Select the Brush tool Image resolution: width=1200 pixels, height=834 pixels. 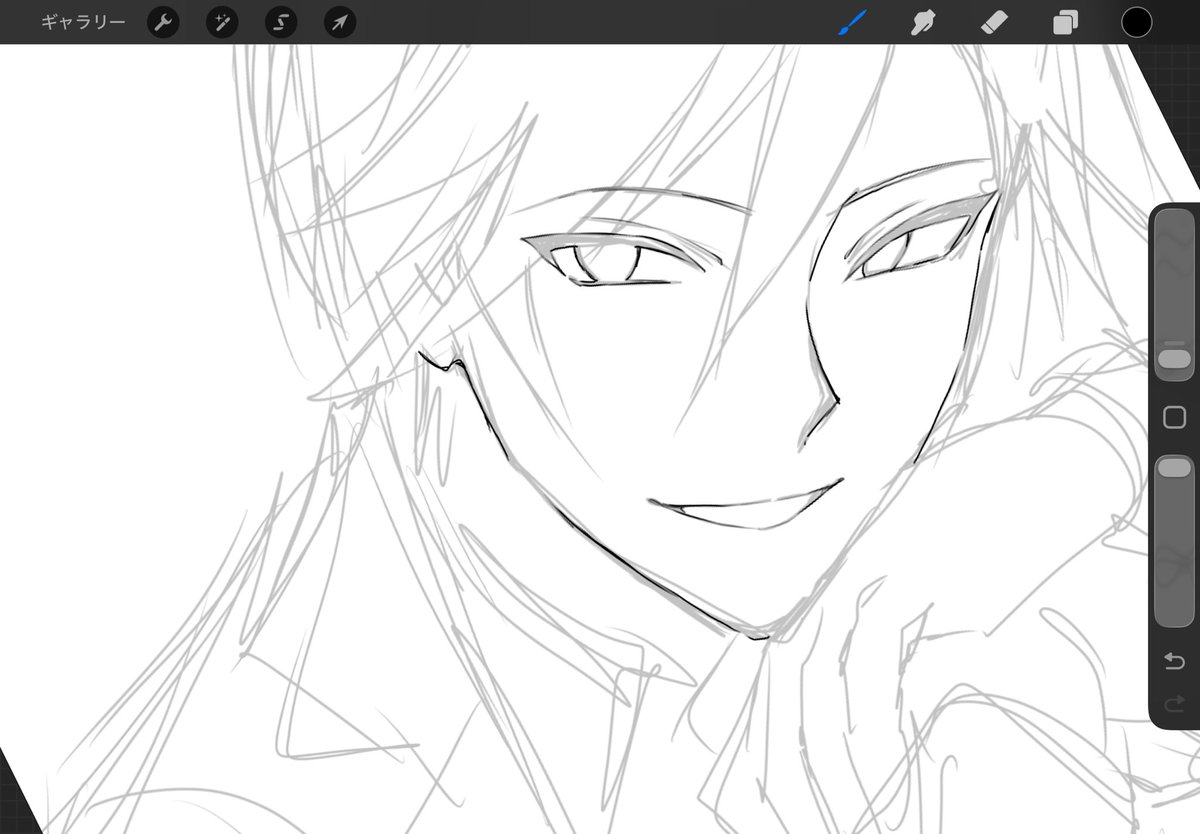pyautogui.click(x=853, y=22)
